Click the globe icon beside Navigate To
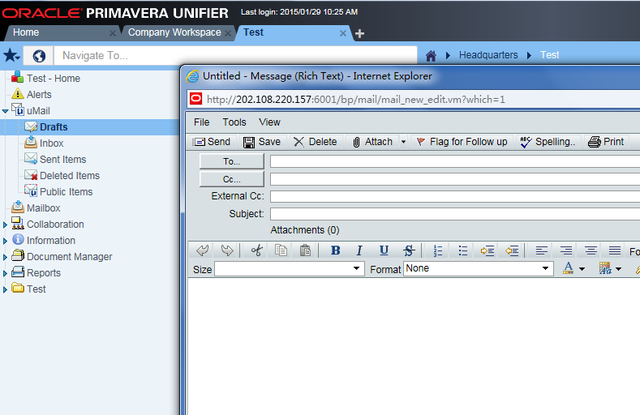 [x=39, y=55]
